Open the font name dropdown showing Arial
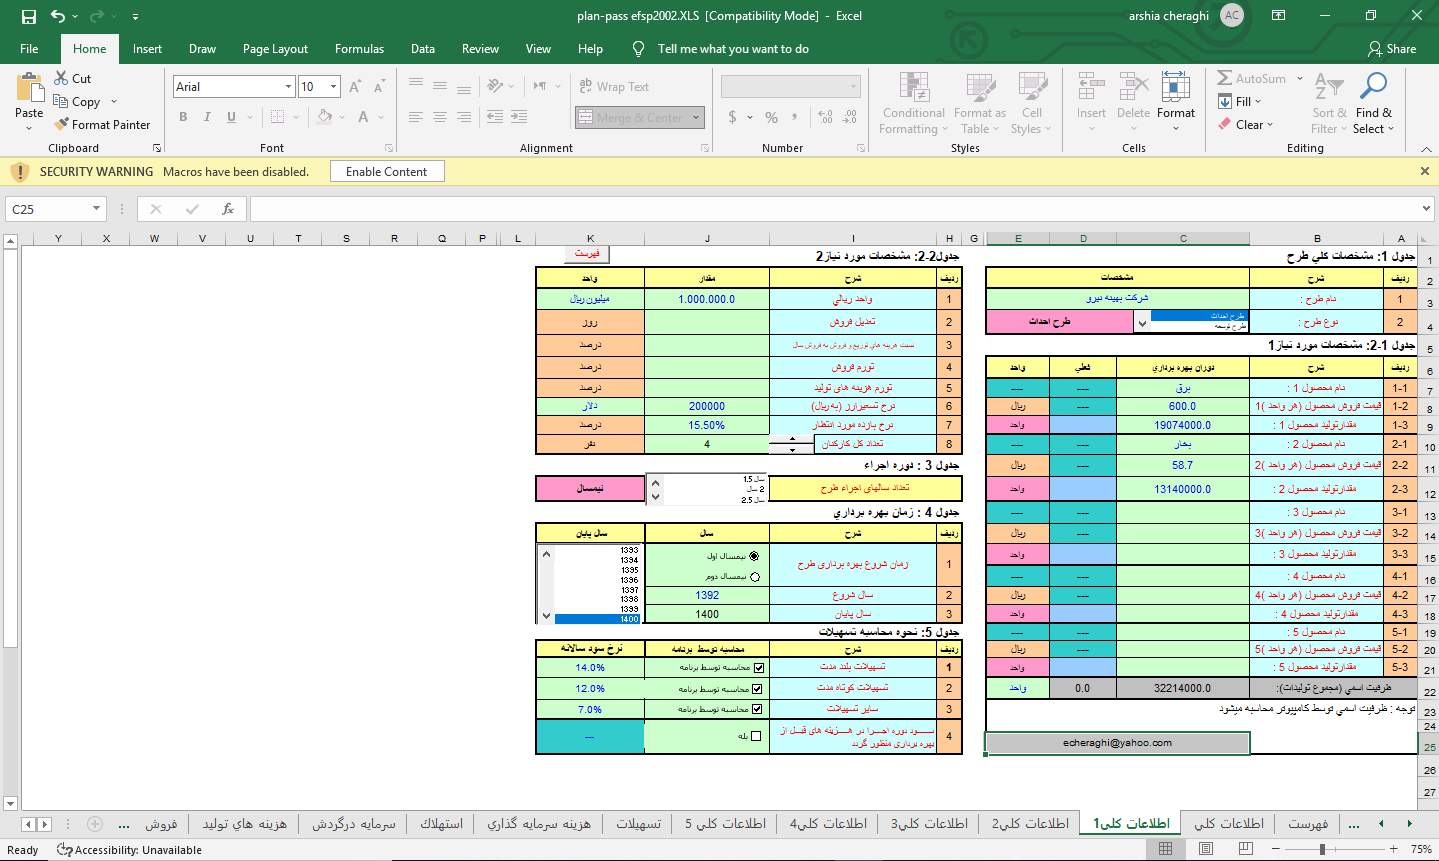 pos(288,87)
